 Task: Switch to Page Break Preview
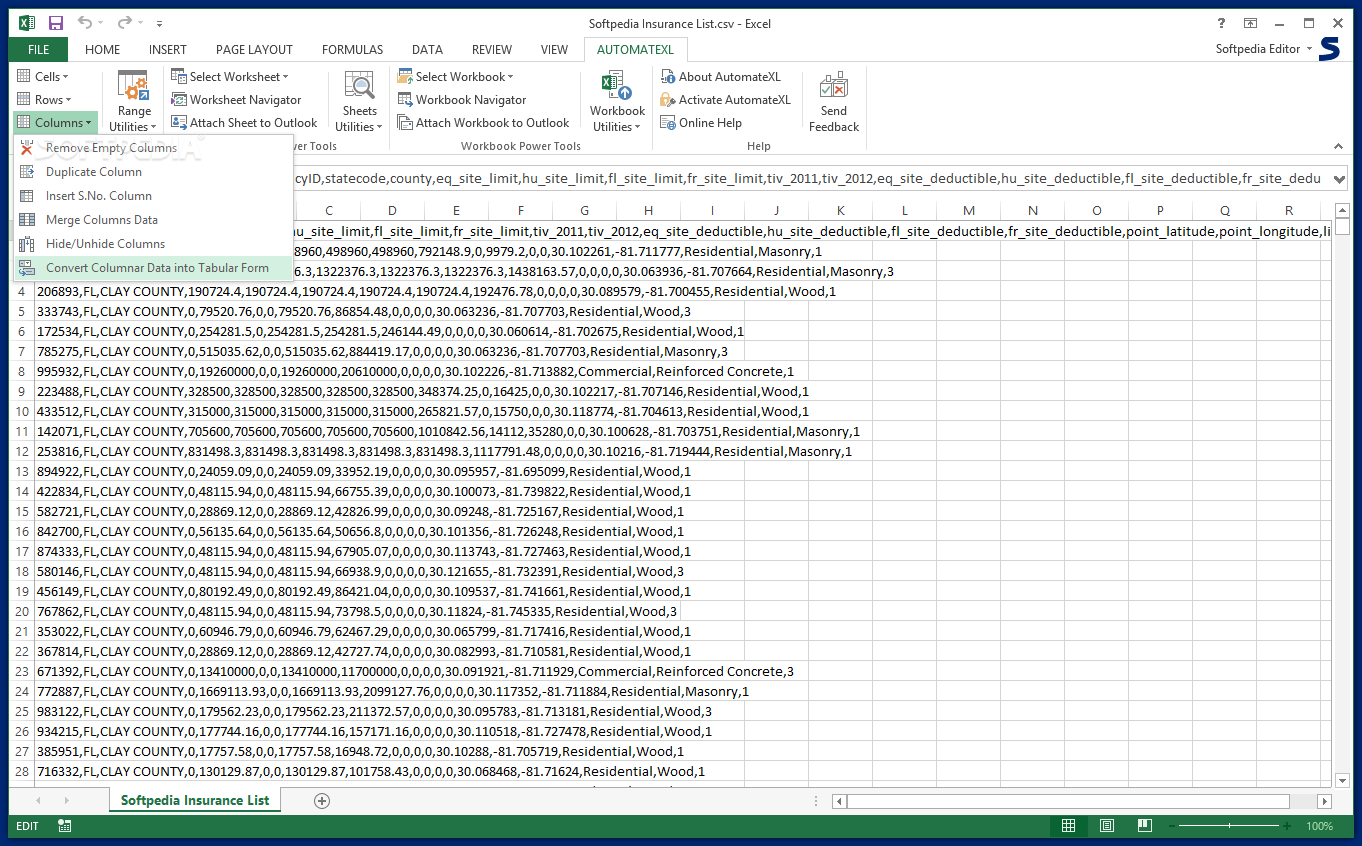click(x=1145, y=826)
